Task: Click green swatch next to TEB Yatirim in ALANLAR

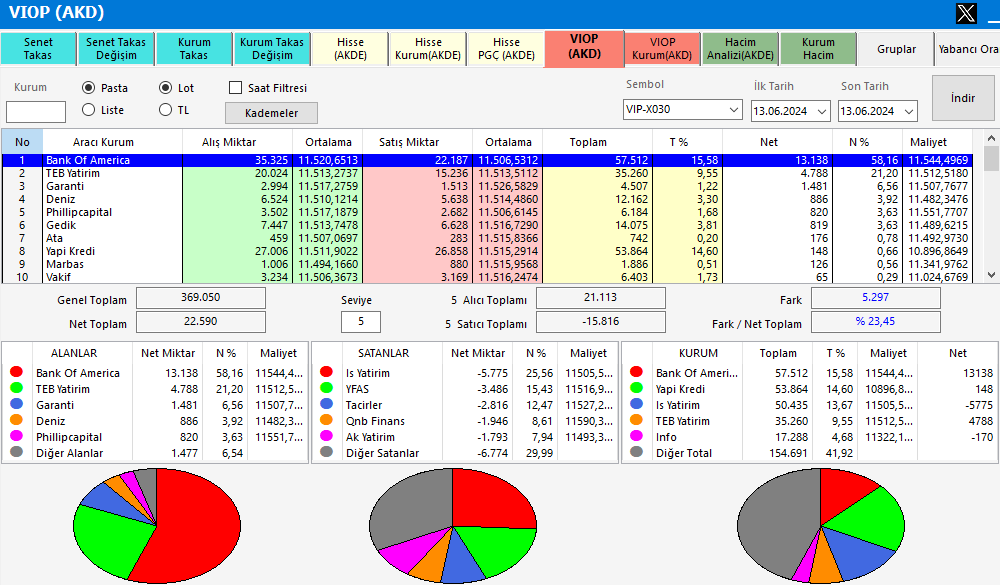Action: (x=17, y=388)
